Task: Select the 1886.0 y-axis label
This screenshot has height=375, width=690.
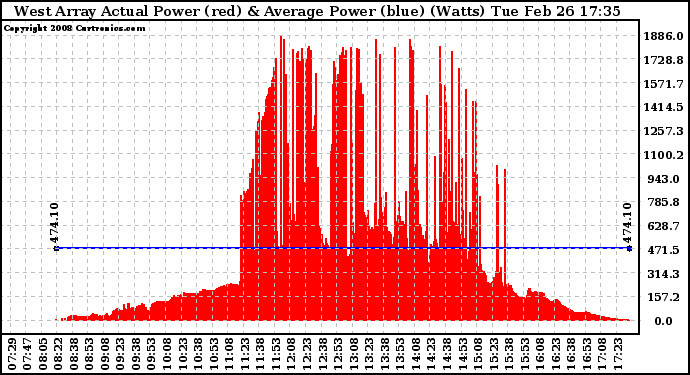Action: pos(664,36)
